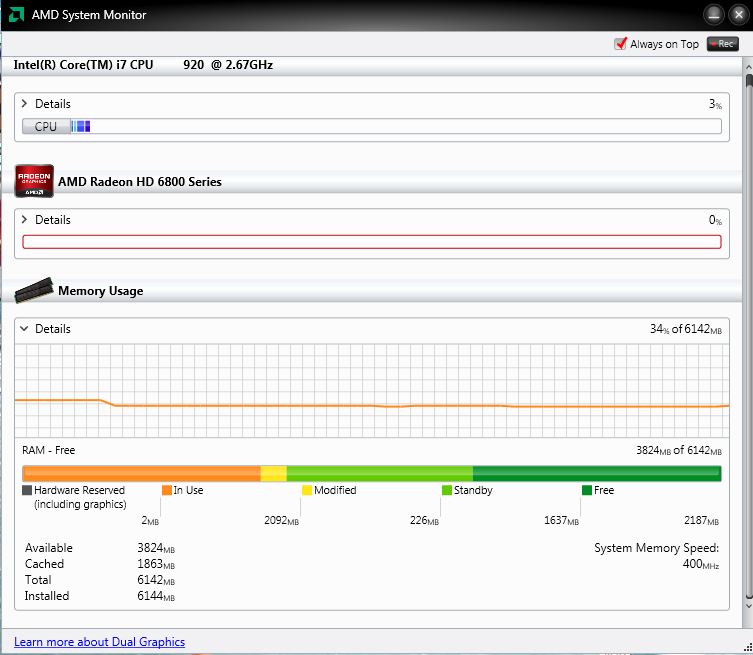The image size is (753, 655).
Task: Click the Modified 226MB value
Action: [424, 521]
